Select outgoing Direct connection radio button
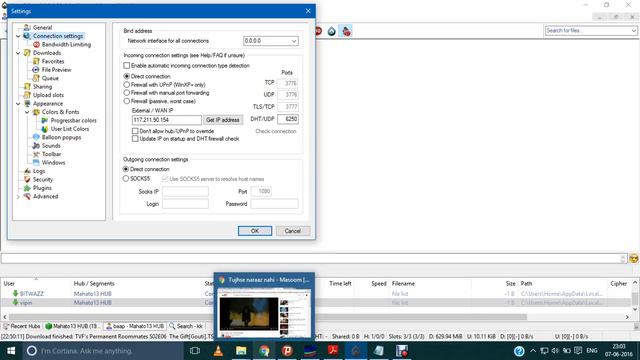 point(126,169)
